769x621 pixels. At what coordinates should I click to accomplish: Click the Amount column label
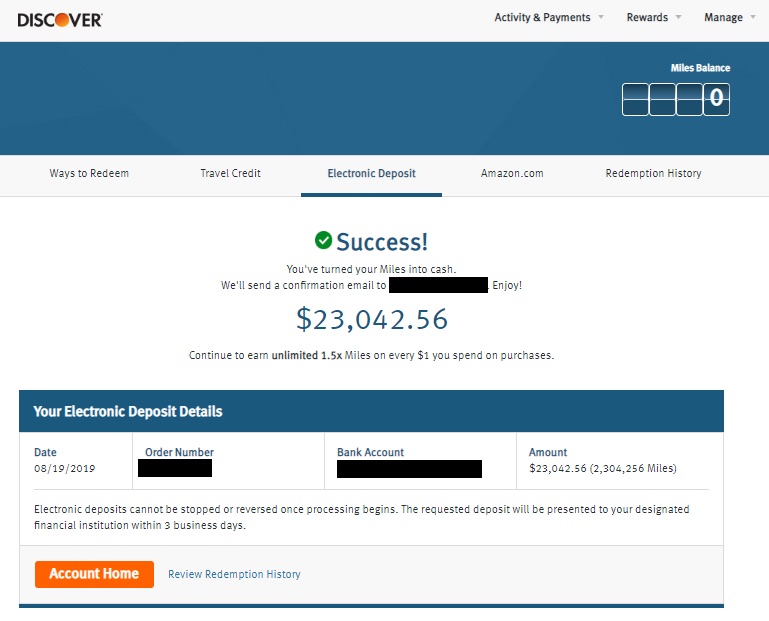(x=548, y=452)
